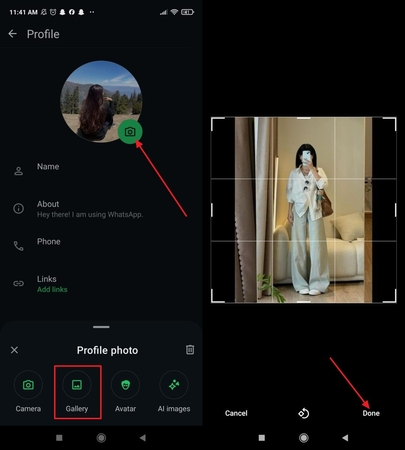Screen dimensions: 405x450
Task: Tap Cancel in the crop screen
Action: click(x=236, y=413)
